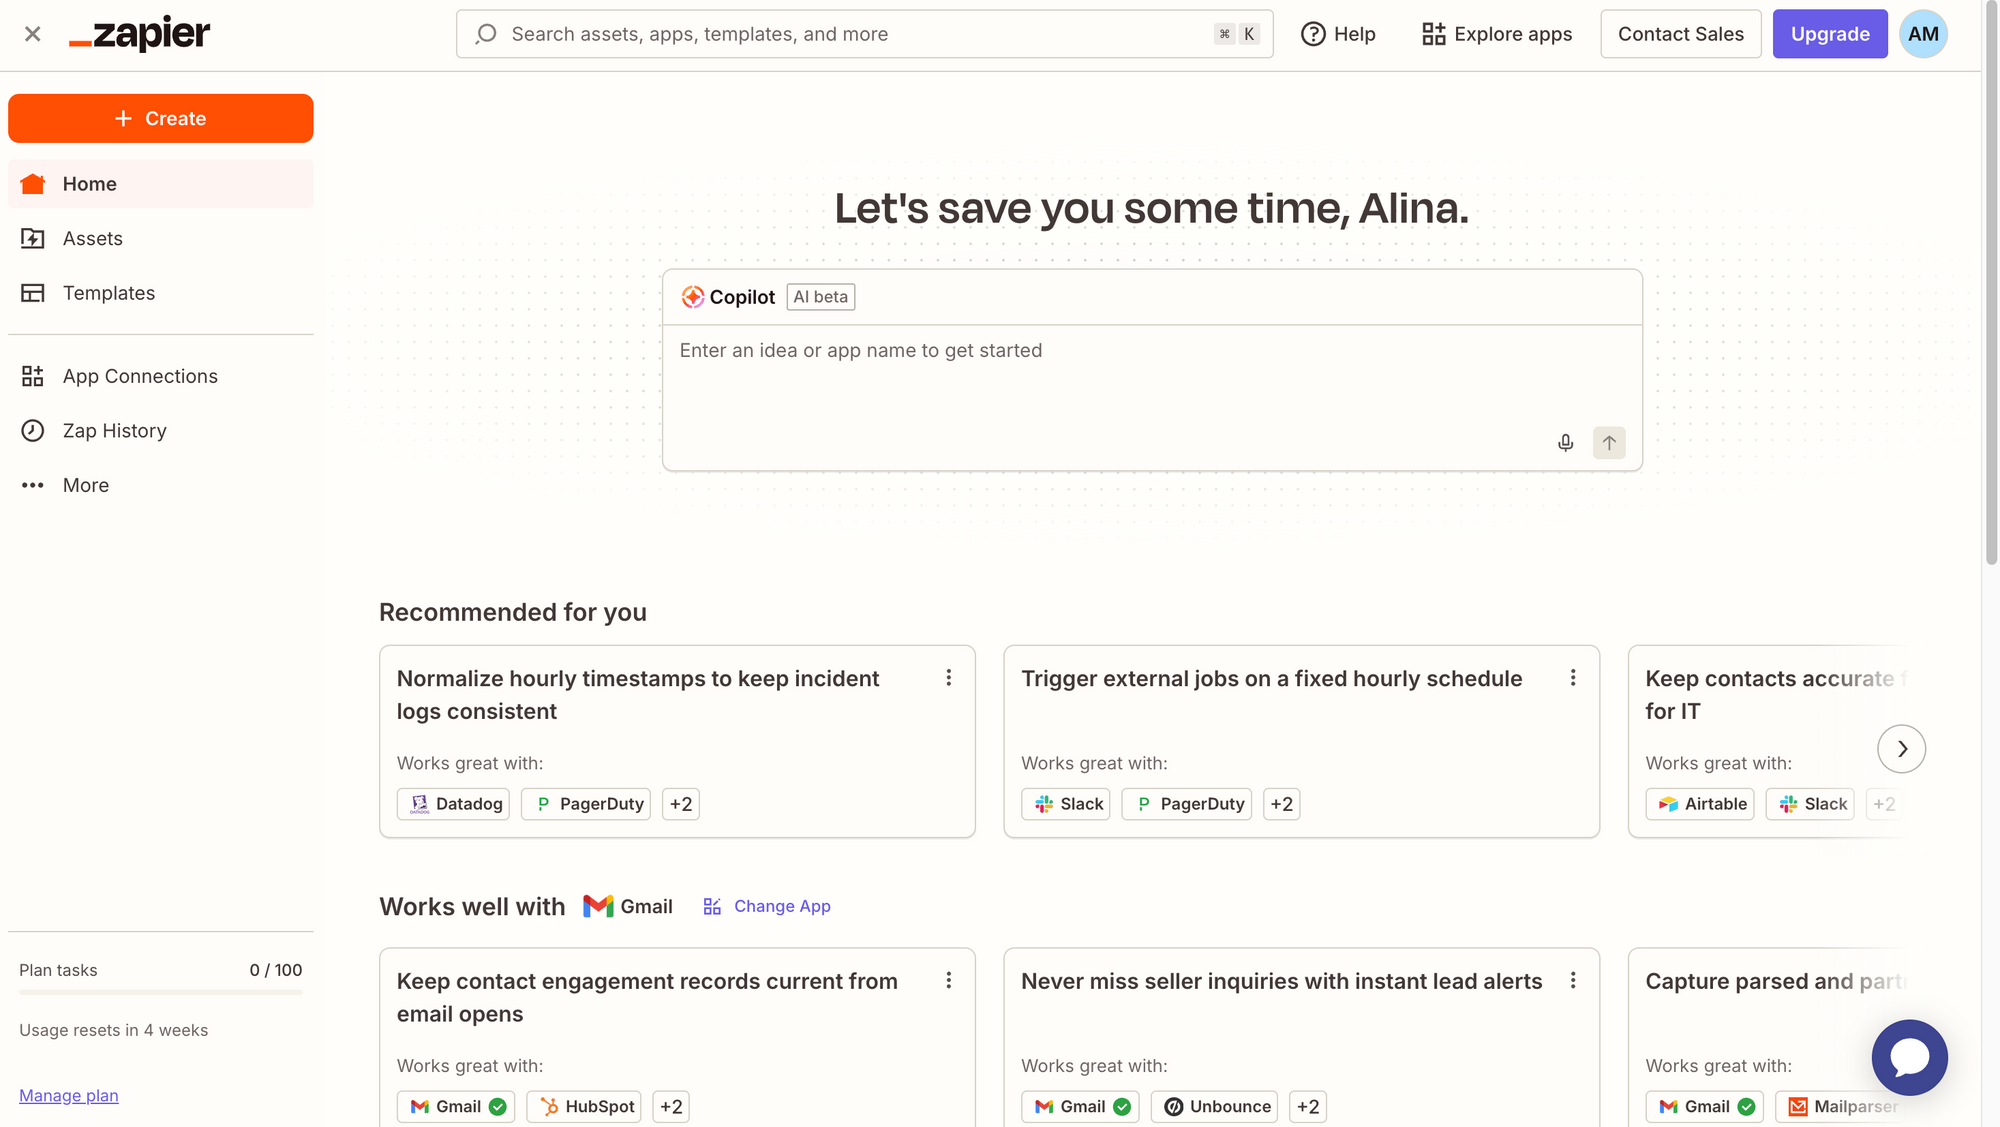Click the Slack chip on the Trigger external jobs card
This screenshot has height=1127, width=2000.
(1066, 804)
